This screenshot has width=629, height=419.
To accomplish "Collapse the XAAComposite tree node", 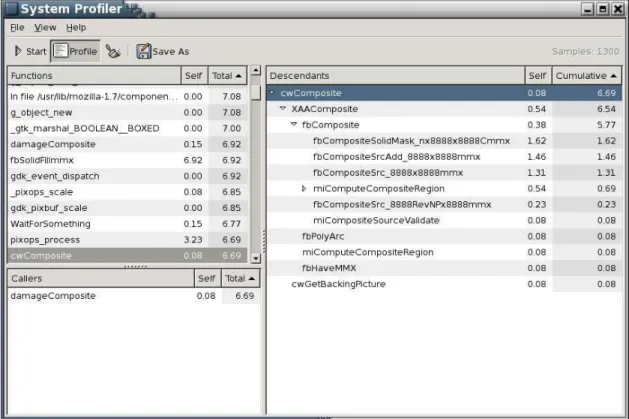I will point(283,108).
